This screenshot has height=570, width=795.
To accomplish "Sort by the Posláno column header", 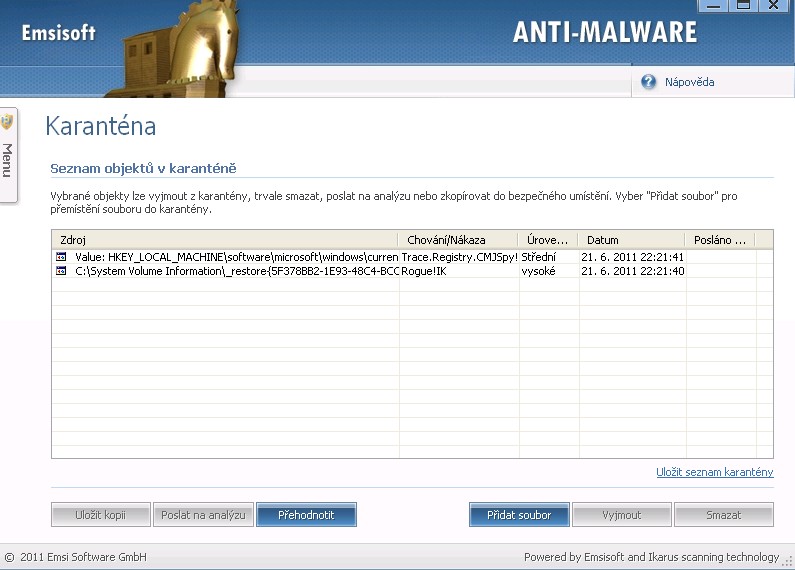I will click(720, 240).
